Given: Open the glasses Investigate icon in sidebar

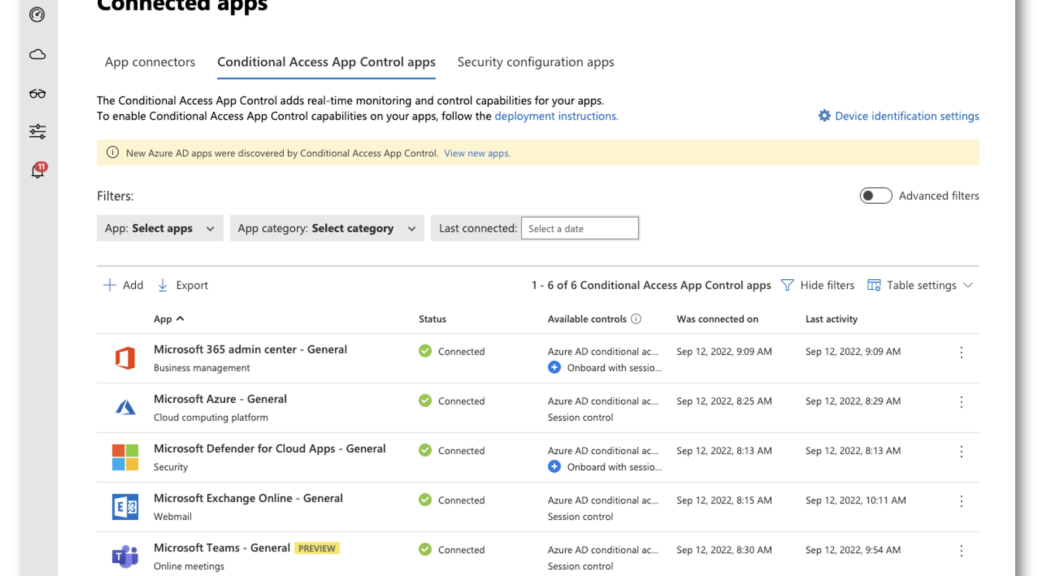Looking at the screenshot, I should pyautogui.click(x=37, y=93).
